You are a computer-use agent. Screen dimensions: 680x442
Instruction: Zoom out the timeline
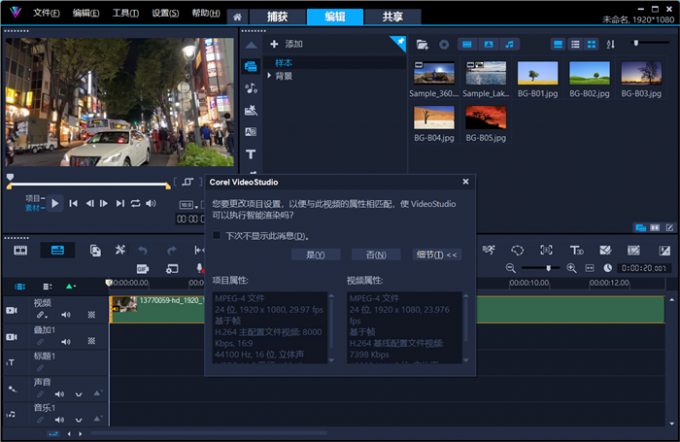click(510, 268)
